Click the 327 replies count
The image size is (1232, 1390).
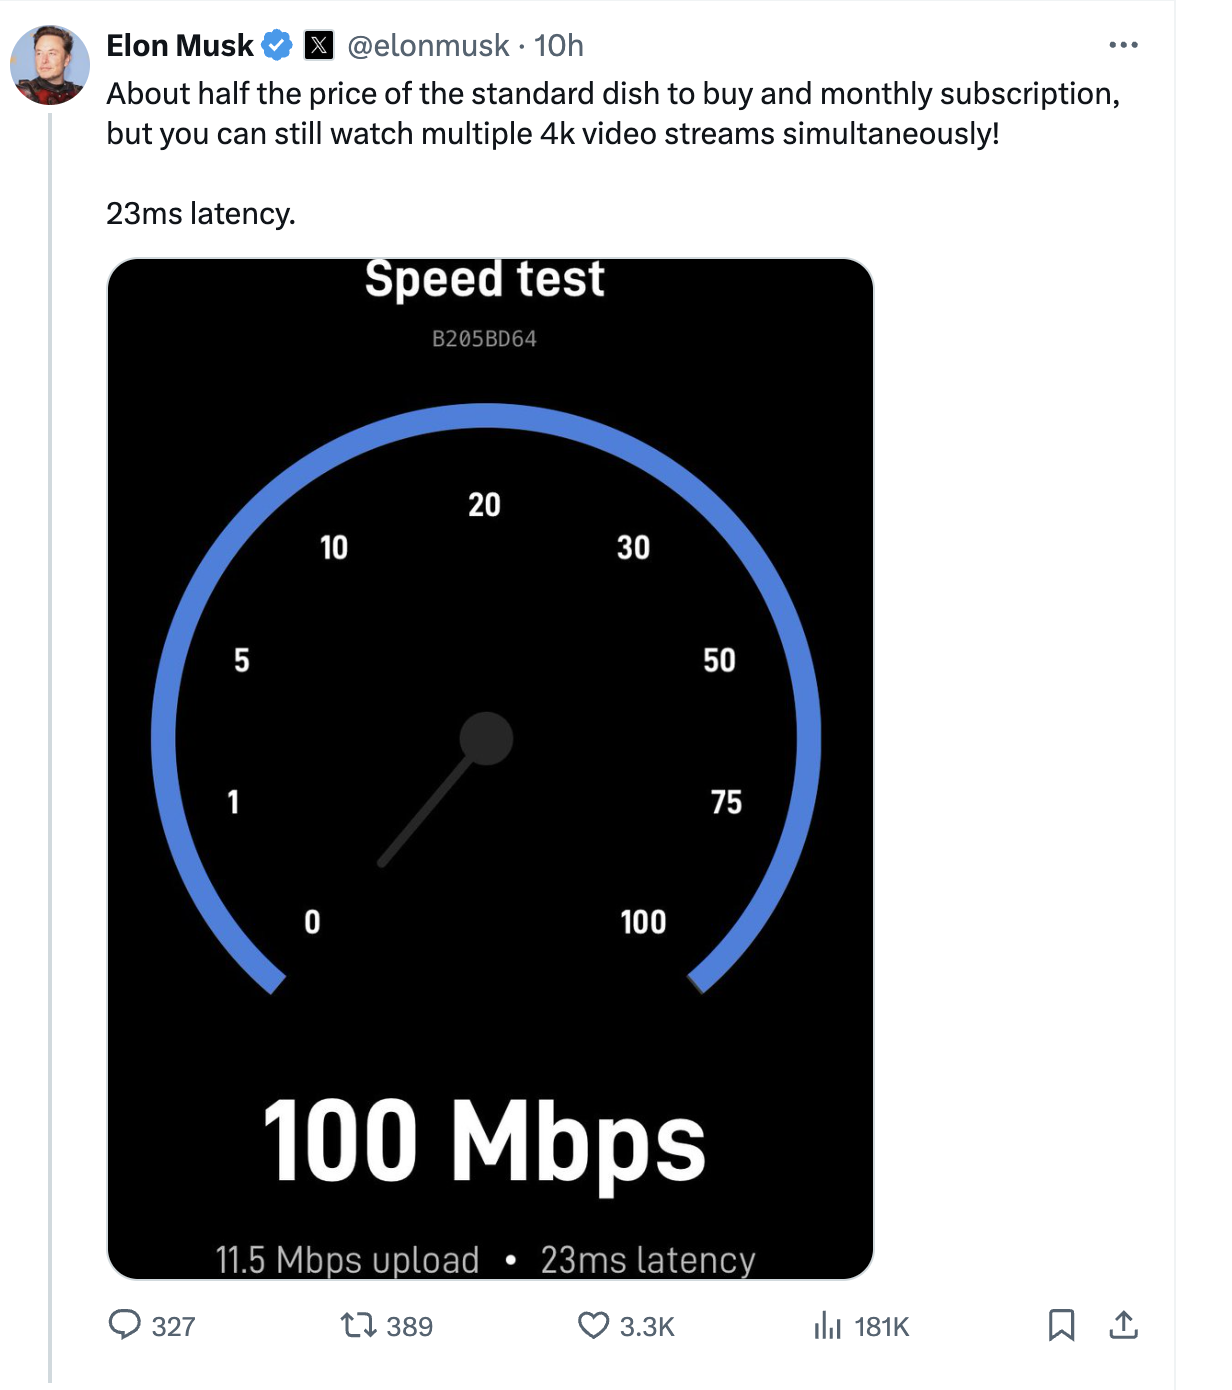(173, 1327)
